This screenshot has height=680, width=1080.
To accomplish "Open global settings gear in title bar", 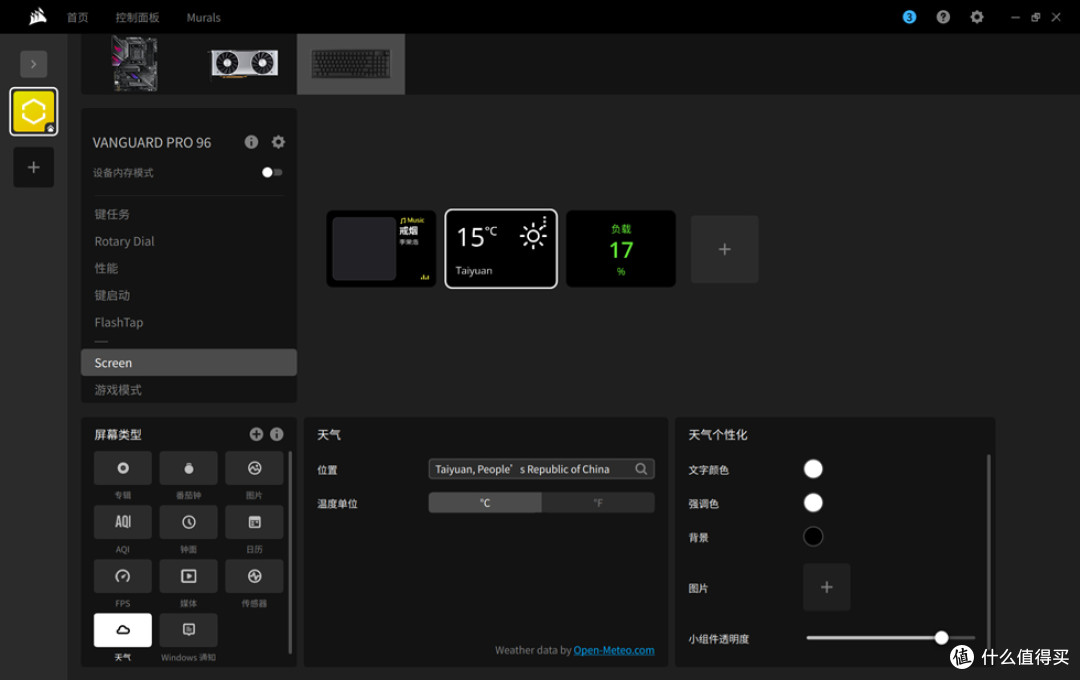I will coord(977,17).
